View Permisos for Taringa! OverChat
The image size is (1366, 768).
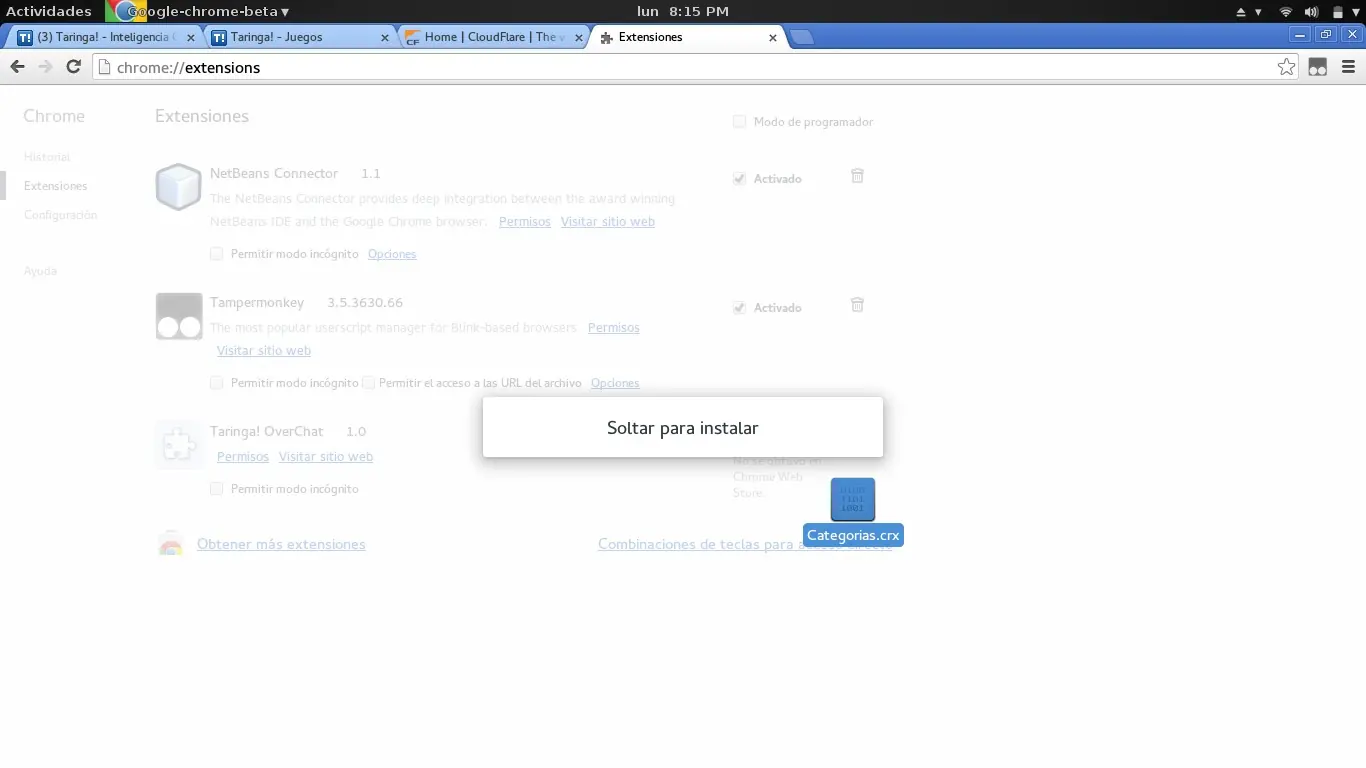coord(243,457)
